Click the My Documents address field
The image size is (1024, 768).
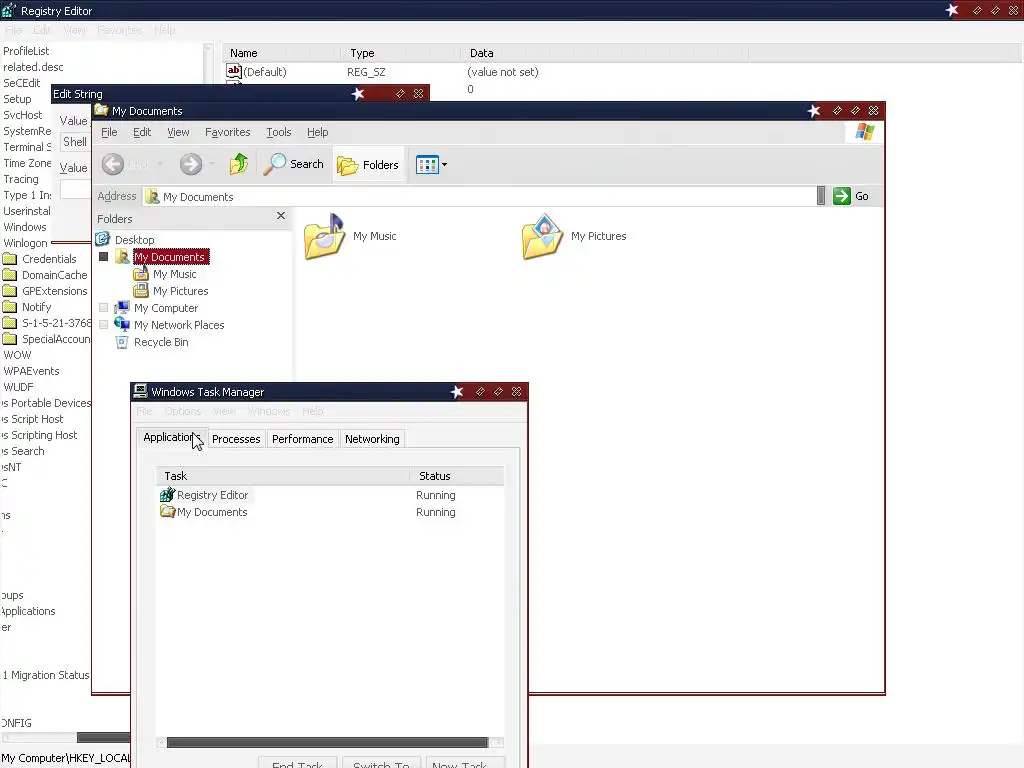tap(479, 197)
